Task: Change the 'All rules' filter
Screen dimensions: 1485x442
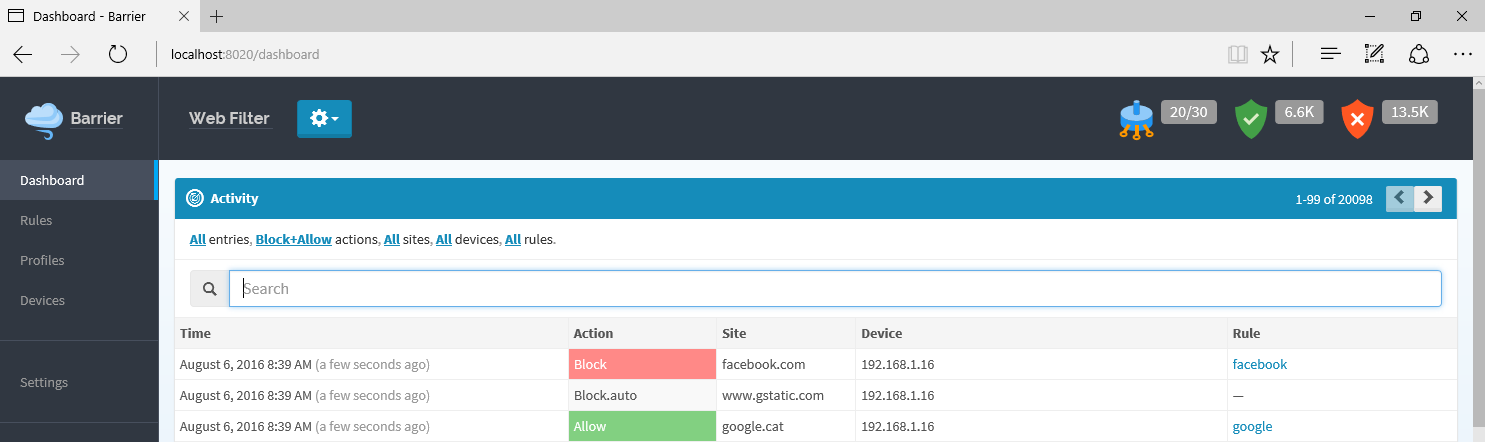Action: pos(513,240)
